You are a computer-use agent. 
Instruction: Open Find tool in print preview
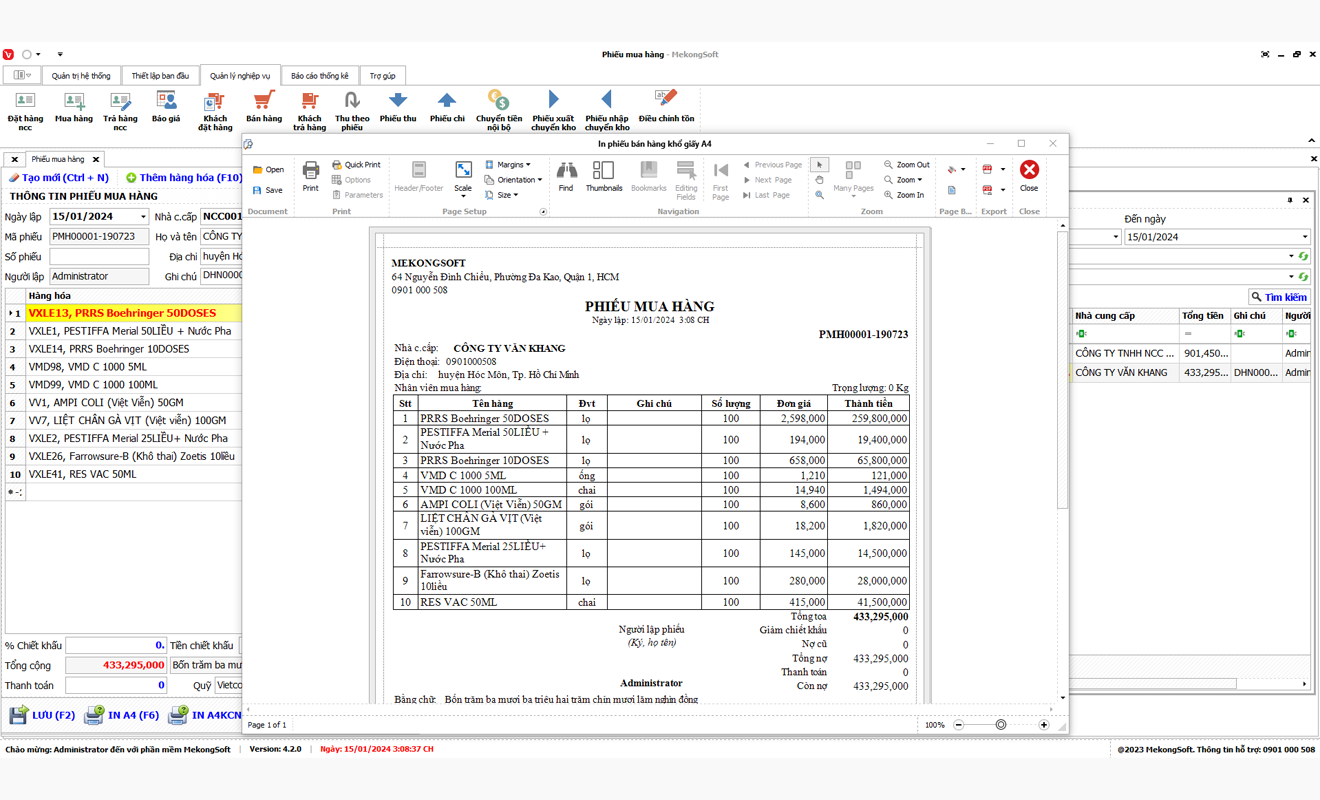click(566, 176)
